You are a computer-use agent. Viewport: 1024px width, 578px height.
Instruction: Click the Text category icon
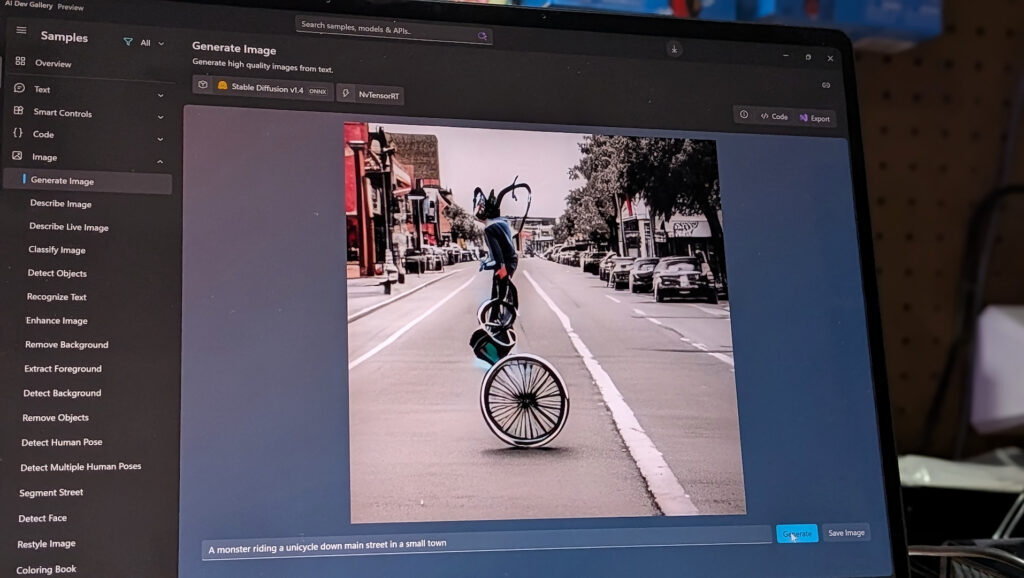pos(20,88)
